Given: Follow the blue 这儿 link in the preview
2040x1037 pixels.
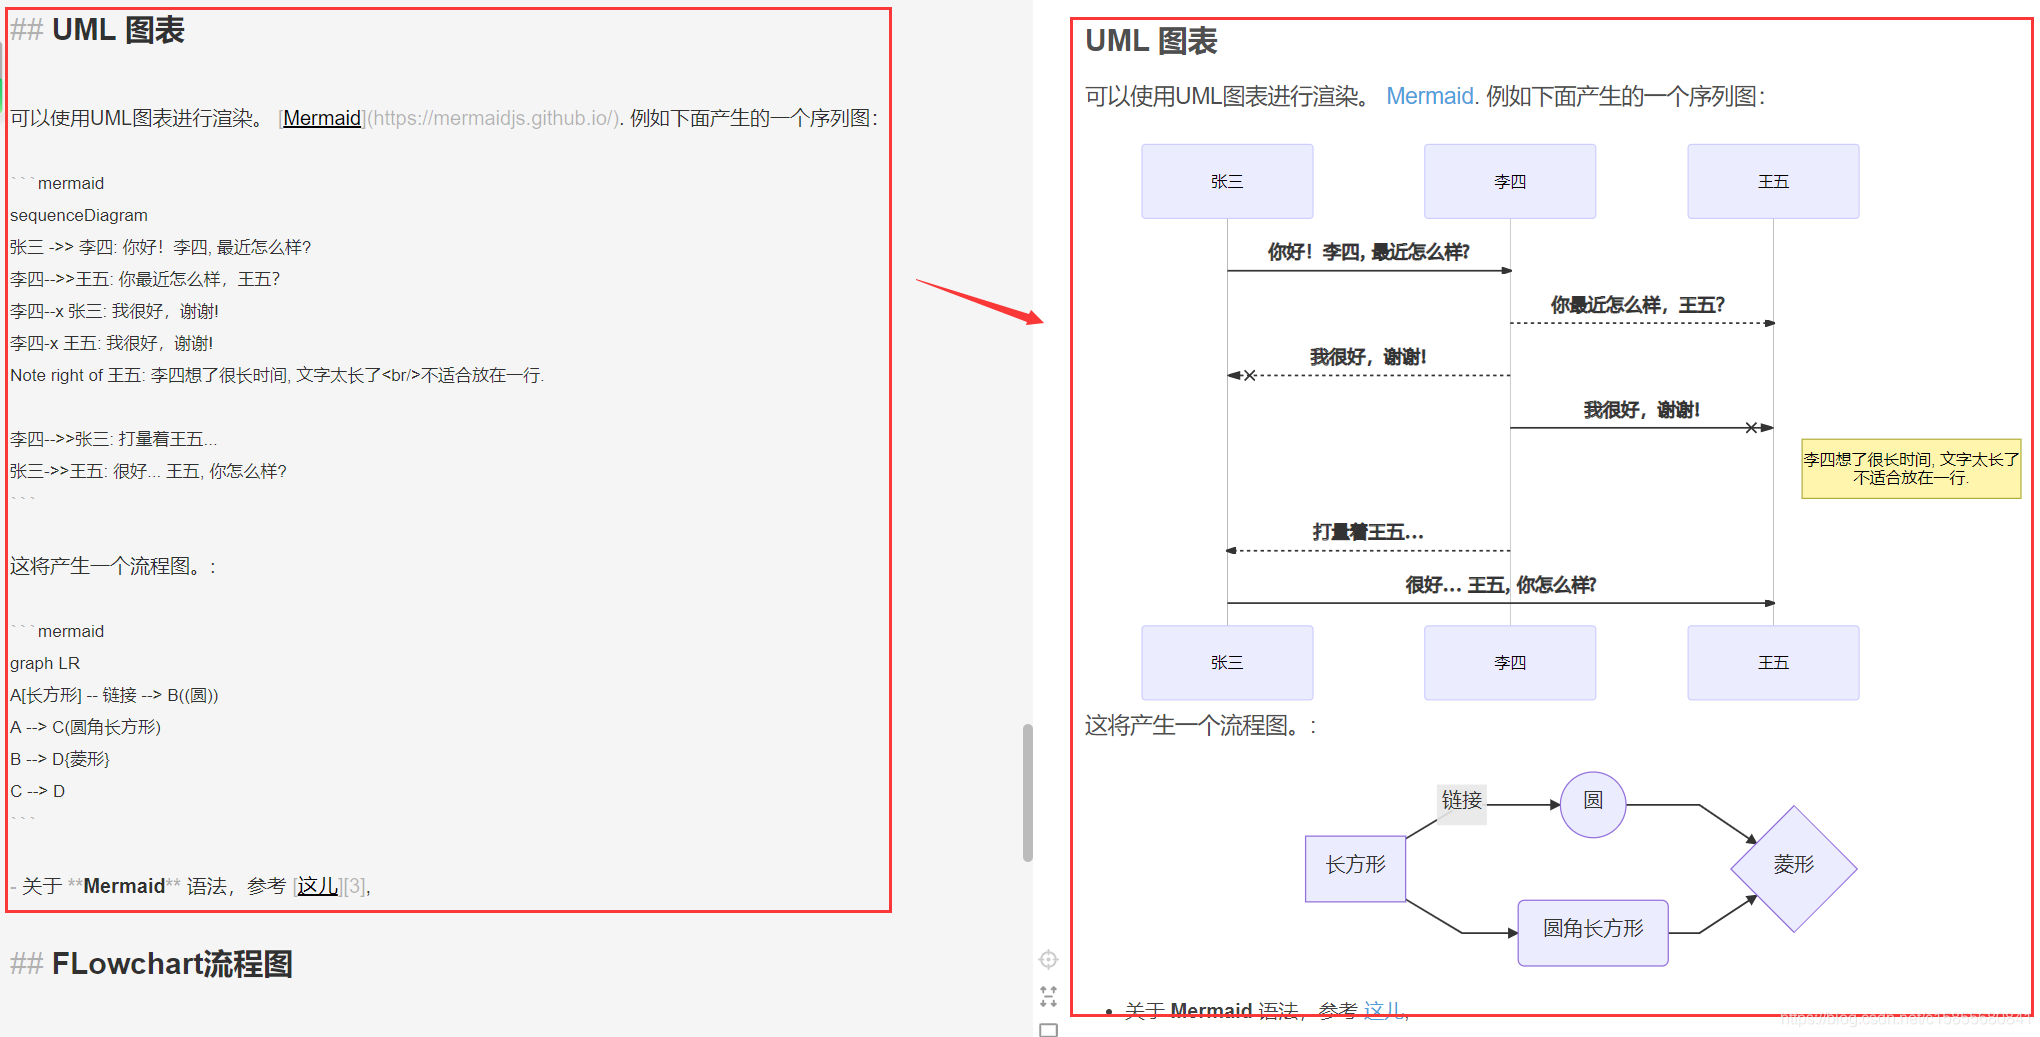Looking at the screenshot, I should pyautogui.click(x=1383, y=1010).
